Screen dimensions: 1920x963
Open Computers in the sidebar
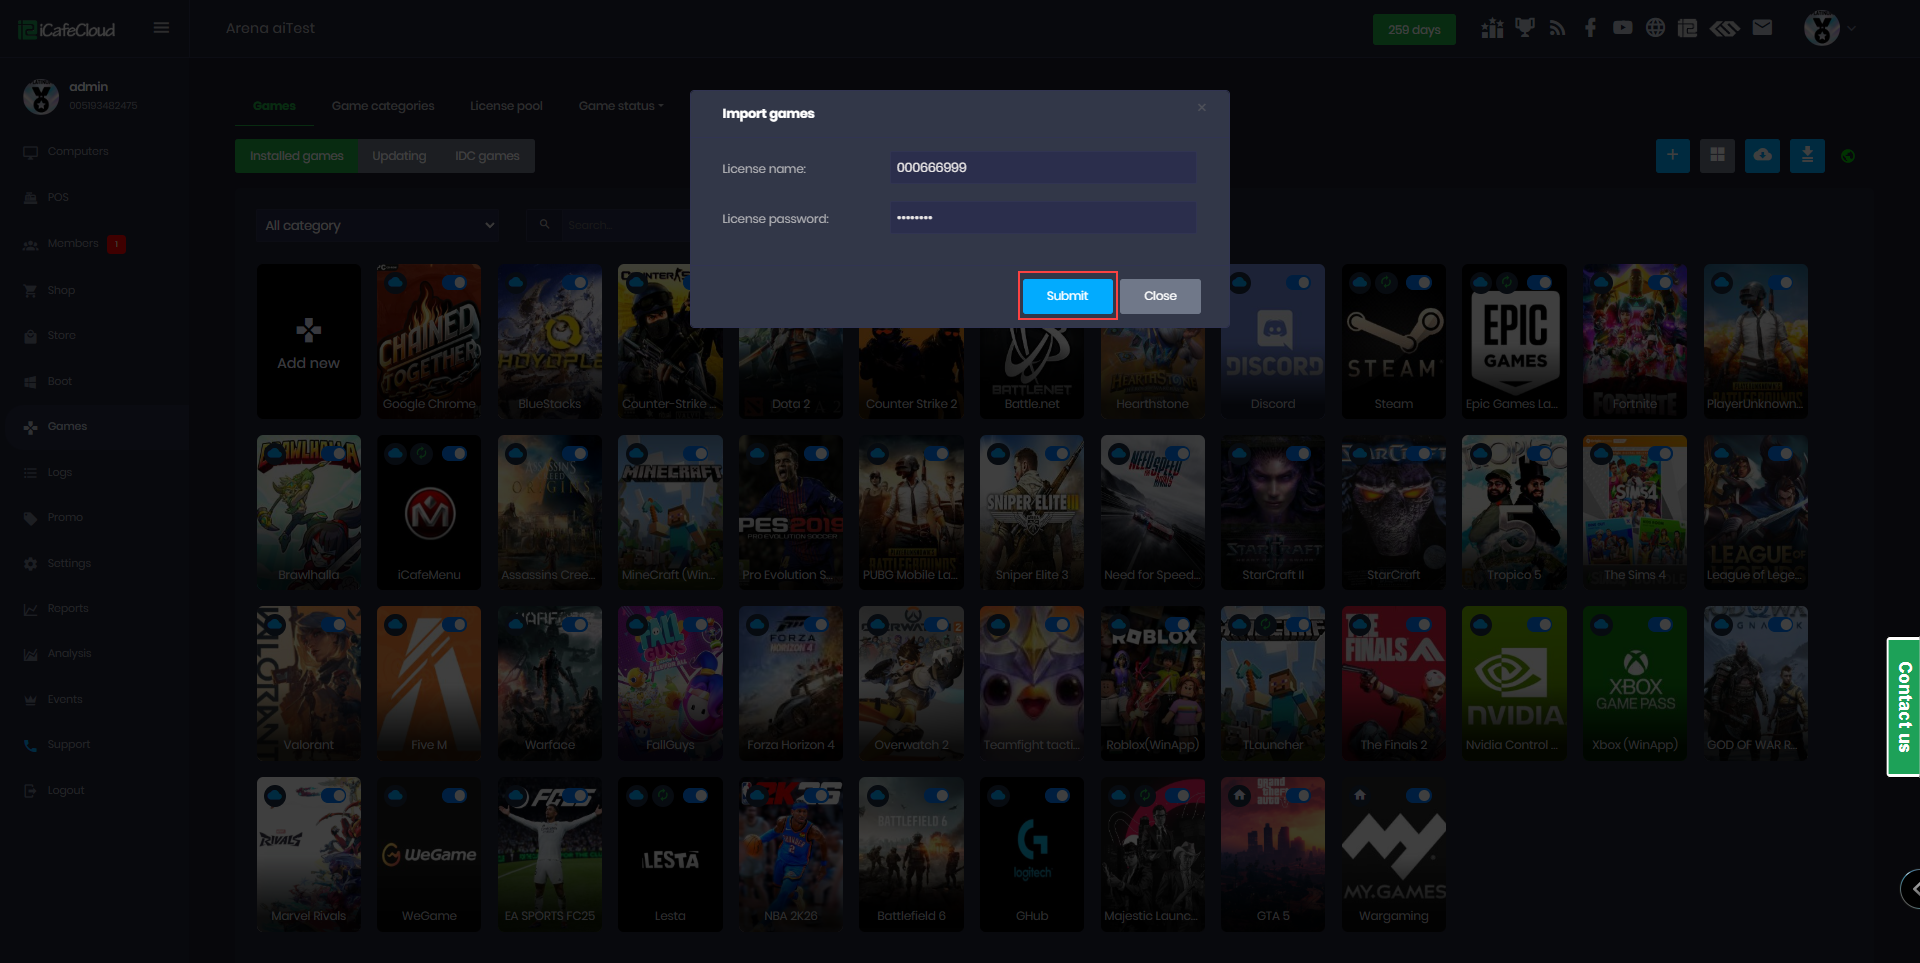pos(78,152)
